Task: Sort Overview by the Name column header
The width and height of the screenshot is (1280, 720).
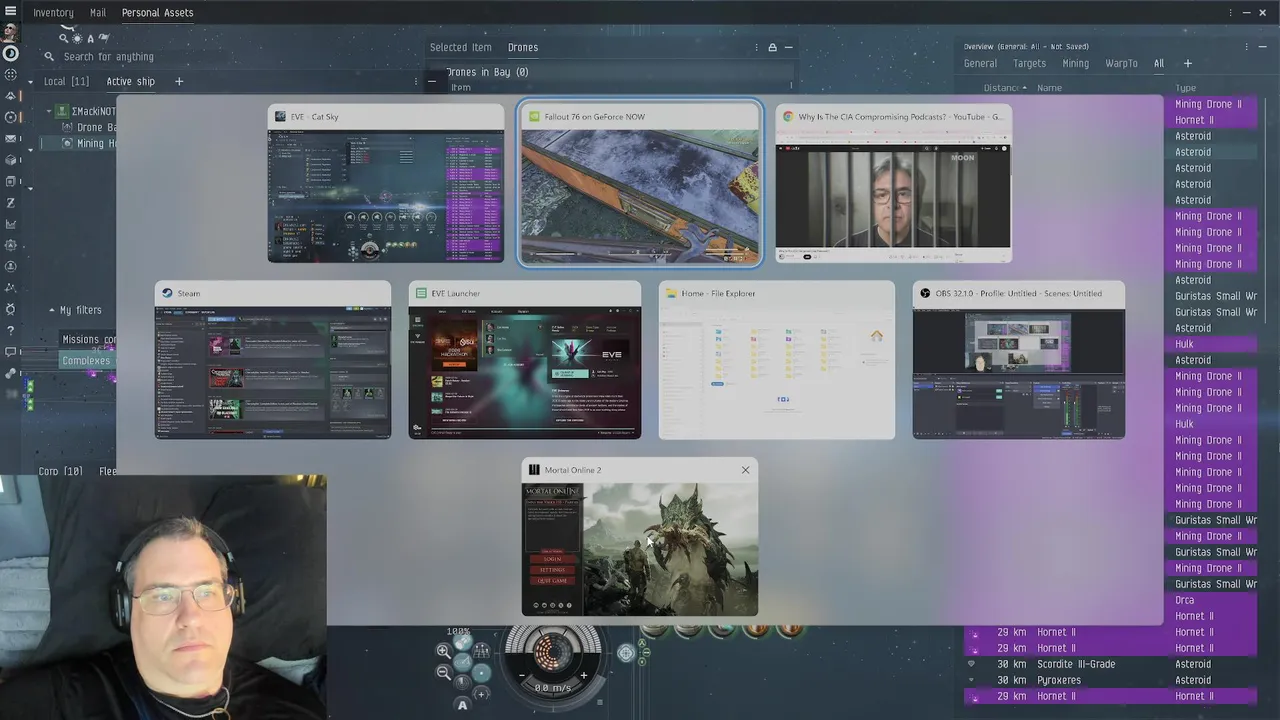Action: click(1049, 88)
